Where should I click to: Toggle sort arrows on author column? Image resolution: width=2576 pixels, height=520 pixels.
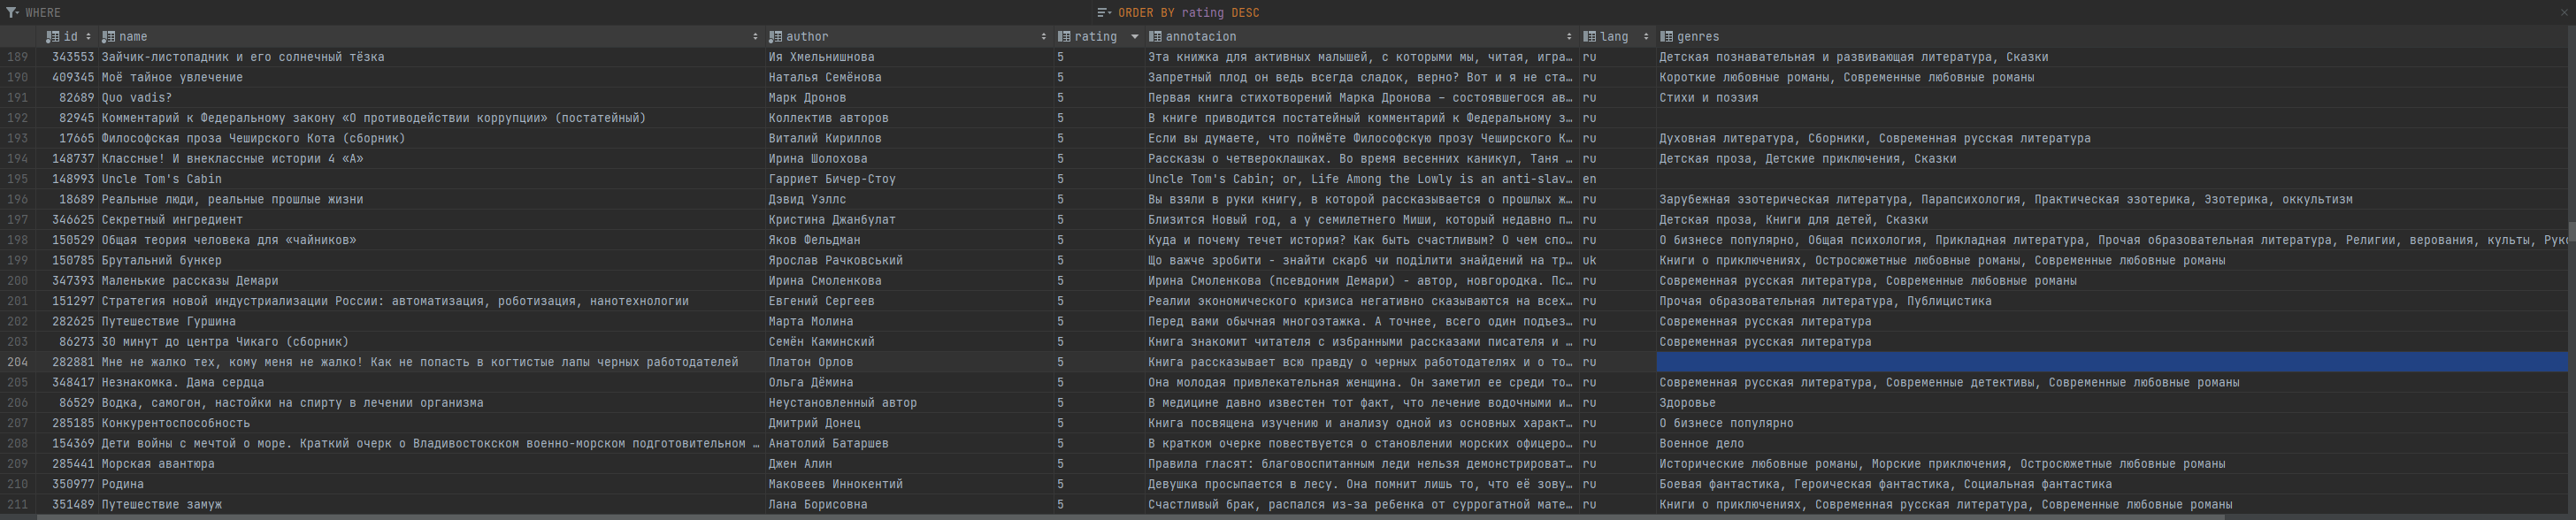[x=1044, y=37]
